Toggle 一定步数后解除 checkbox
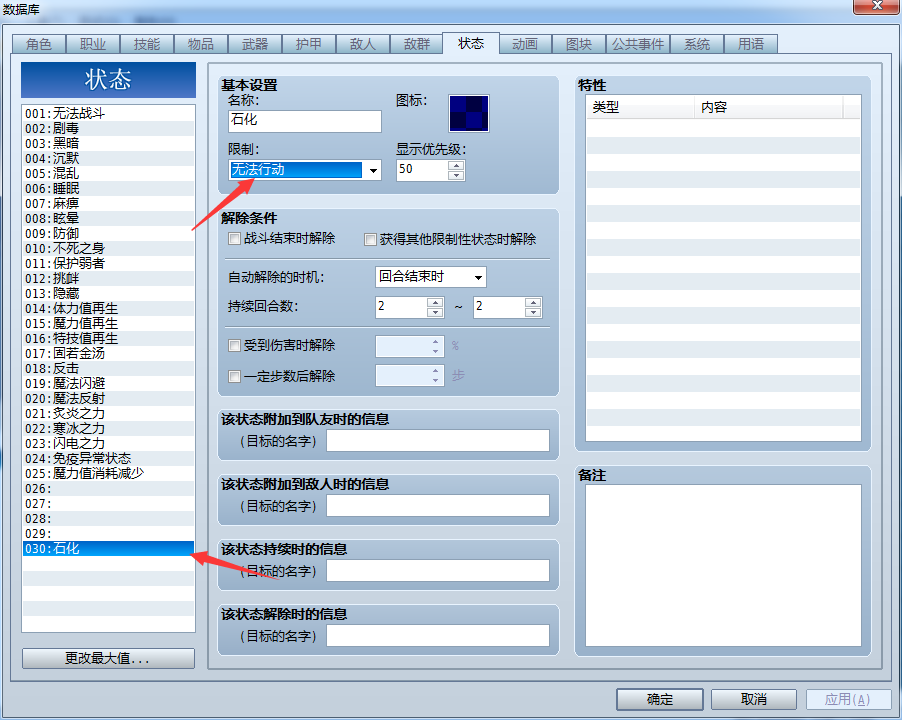 pyautogui.click(x=234, y=377)
